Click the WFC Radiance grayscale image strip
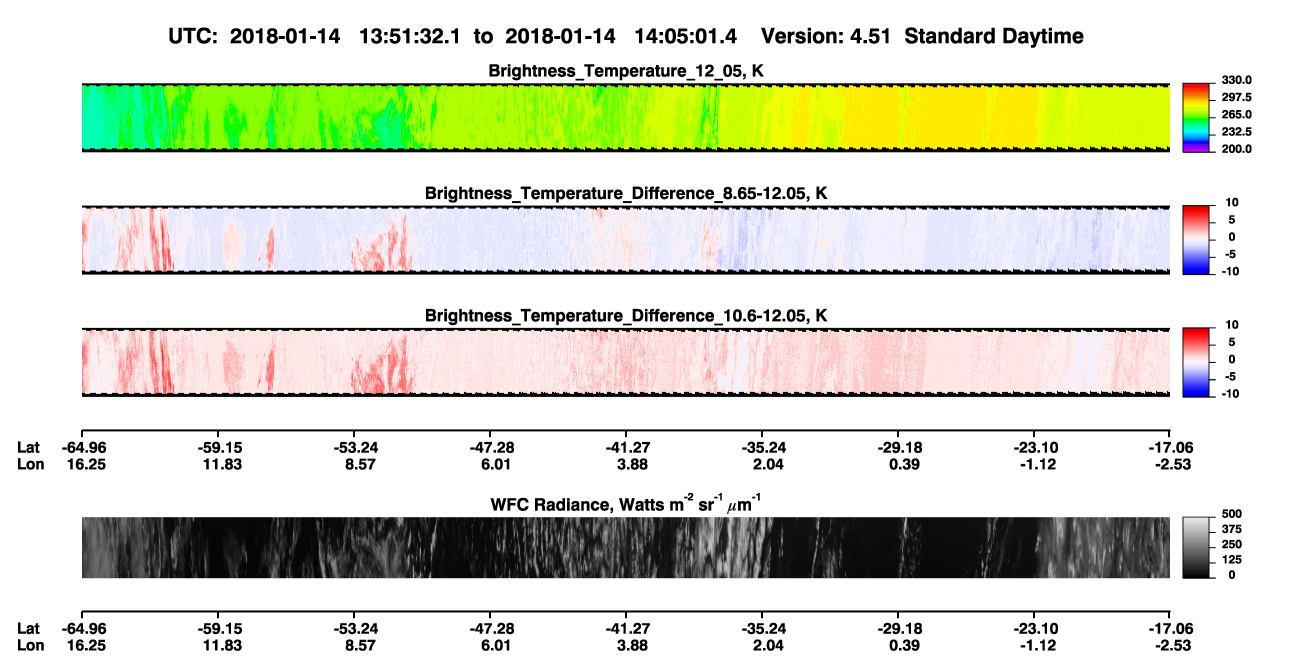 [625, 547]
